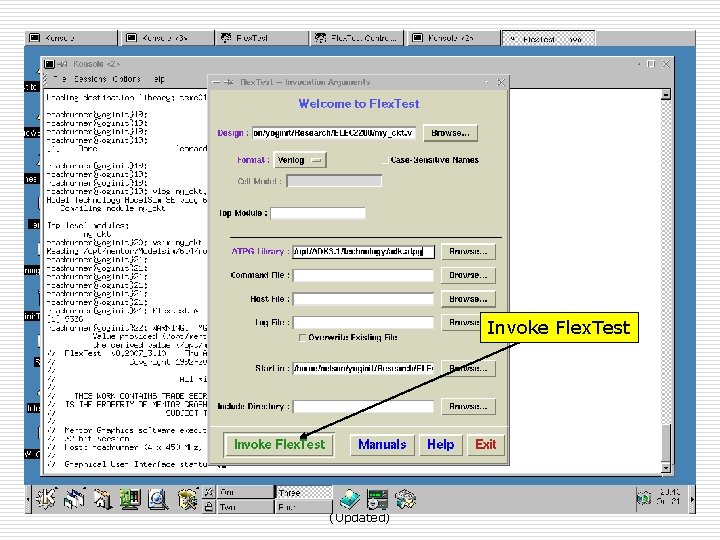This screenshot has height=540, width=720.
Task: Browse for the Host File
Action: click(468, 299)
